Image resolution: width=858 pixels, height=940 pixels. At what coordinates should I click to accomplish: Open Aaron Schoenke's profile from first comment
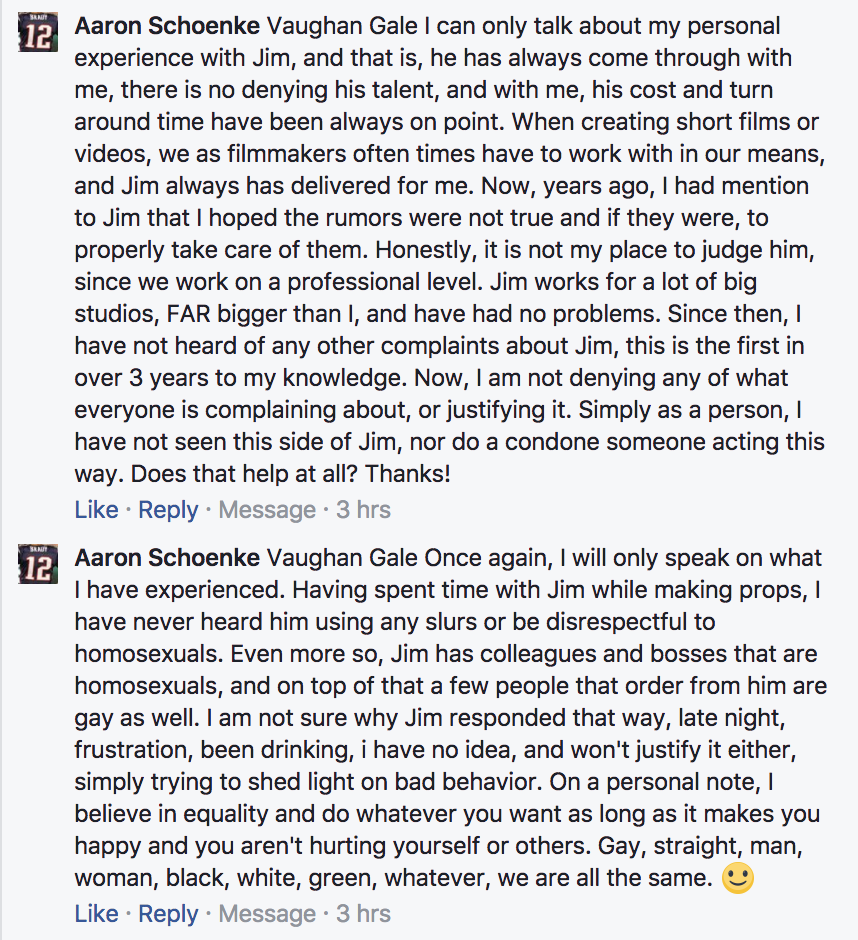(167, 26)
